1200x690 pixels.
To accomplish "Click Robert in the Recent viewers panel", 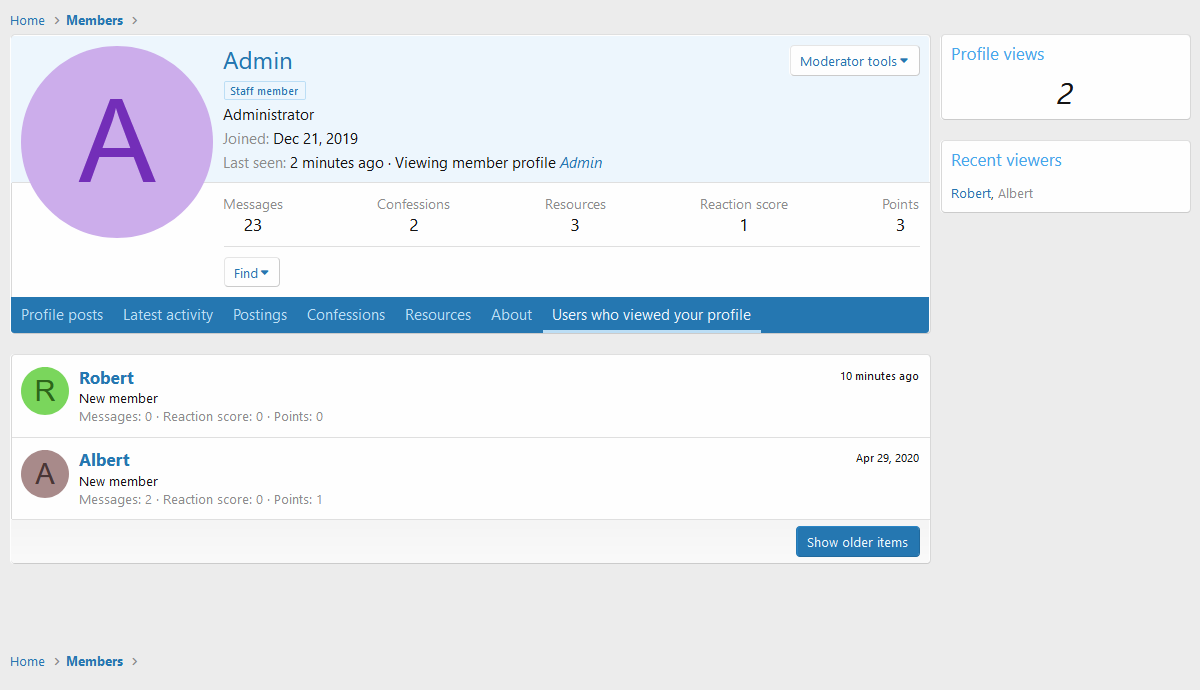I will [970, 193].
